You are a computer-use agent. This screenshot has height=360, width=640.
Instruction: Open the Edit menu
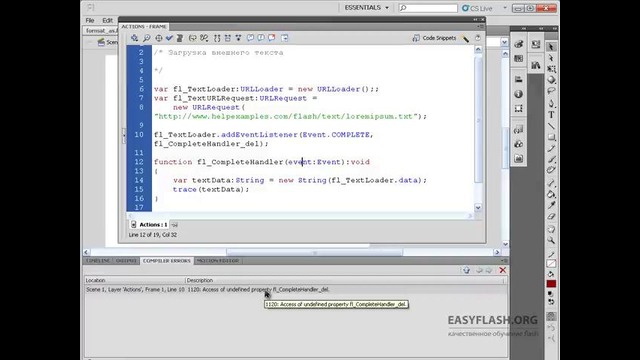pos(107,20)
